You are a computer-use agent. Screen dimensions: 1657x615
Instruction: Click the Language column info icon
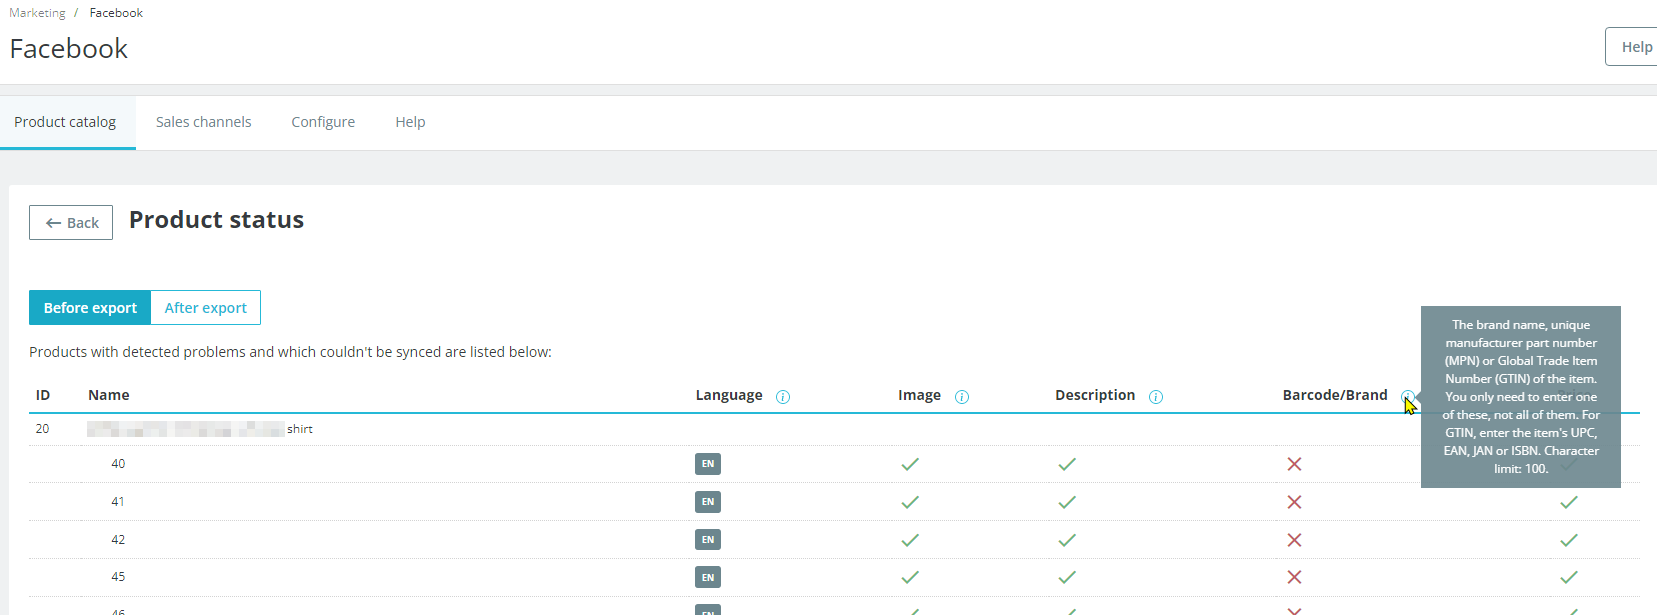[783, 397]
